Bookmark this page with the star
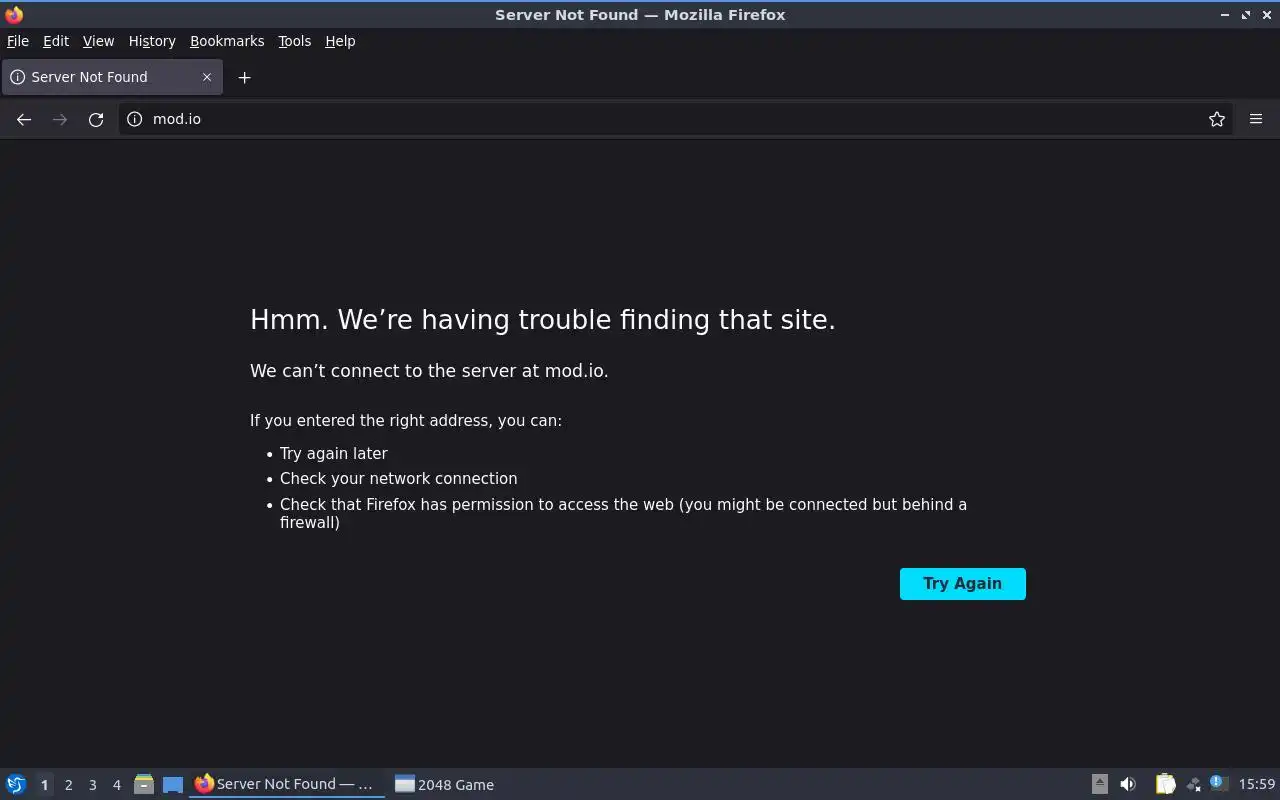The width and height of the screenshot is (1280, 800). tap(1217, 119)
